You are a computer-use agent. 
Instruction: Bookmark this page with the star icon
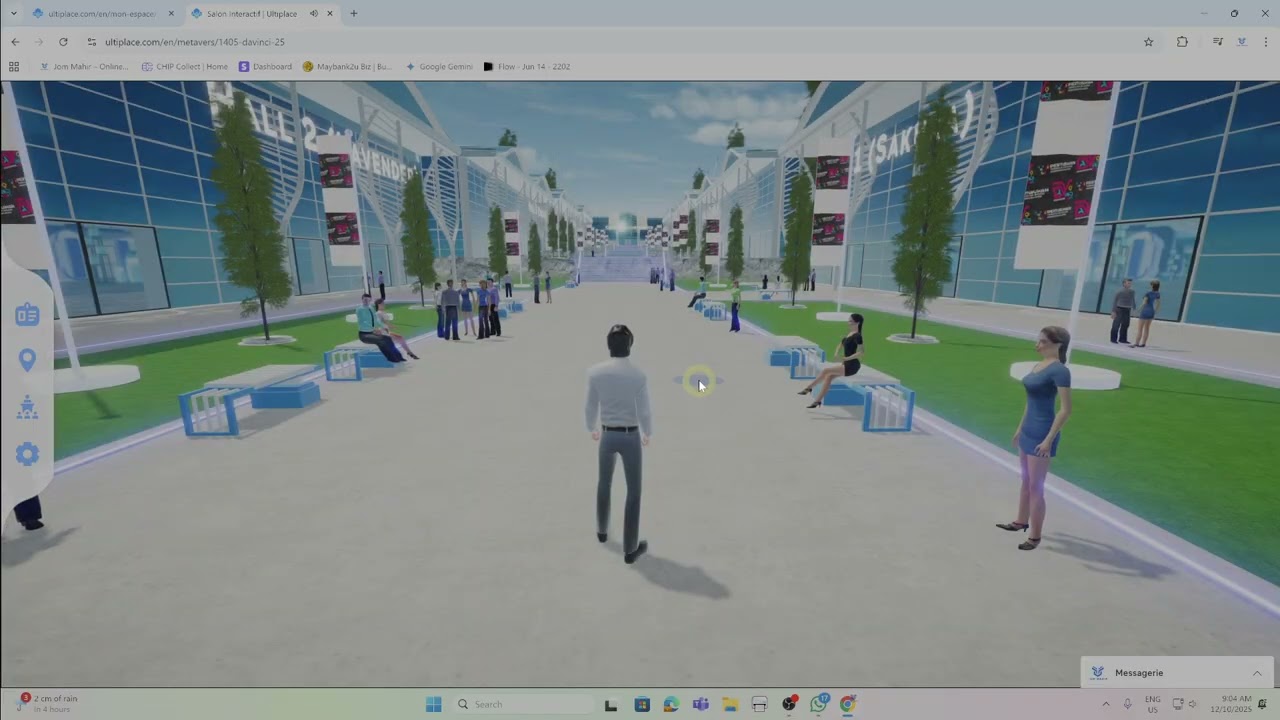pos(1148,42)
